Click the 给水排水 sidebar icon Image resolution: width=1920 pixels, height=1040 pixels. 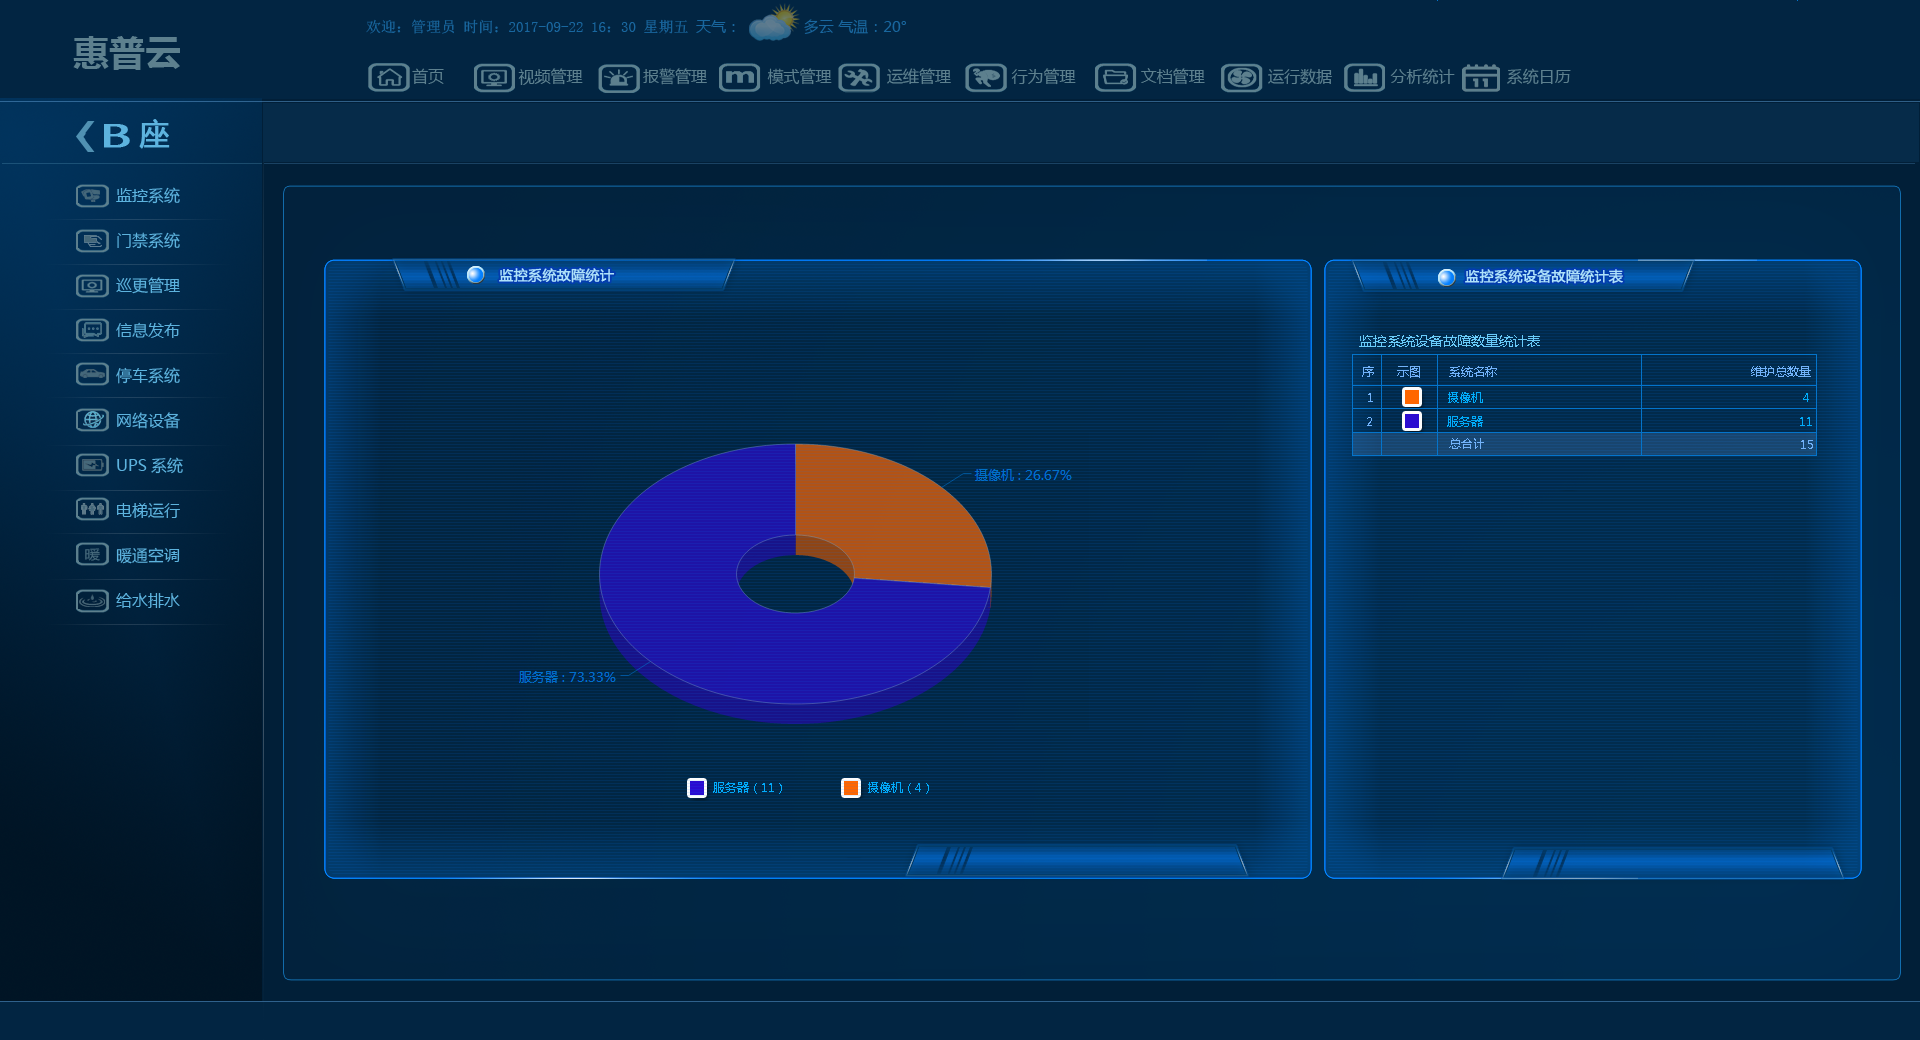[92, 600]
